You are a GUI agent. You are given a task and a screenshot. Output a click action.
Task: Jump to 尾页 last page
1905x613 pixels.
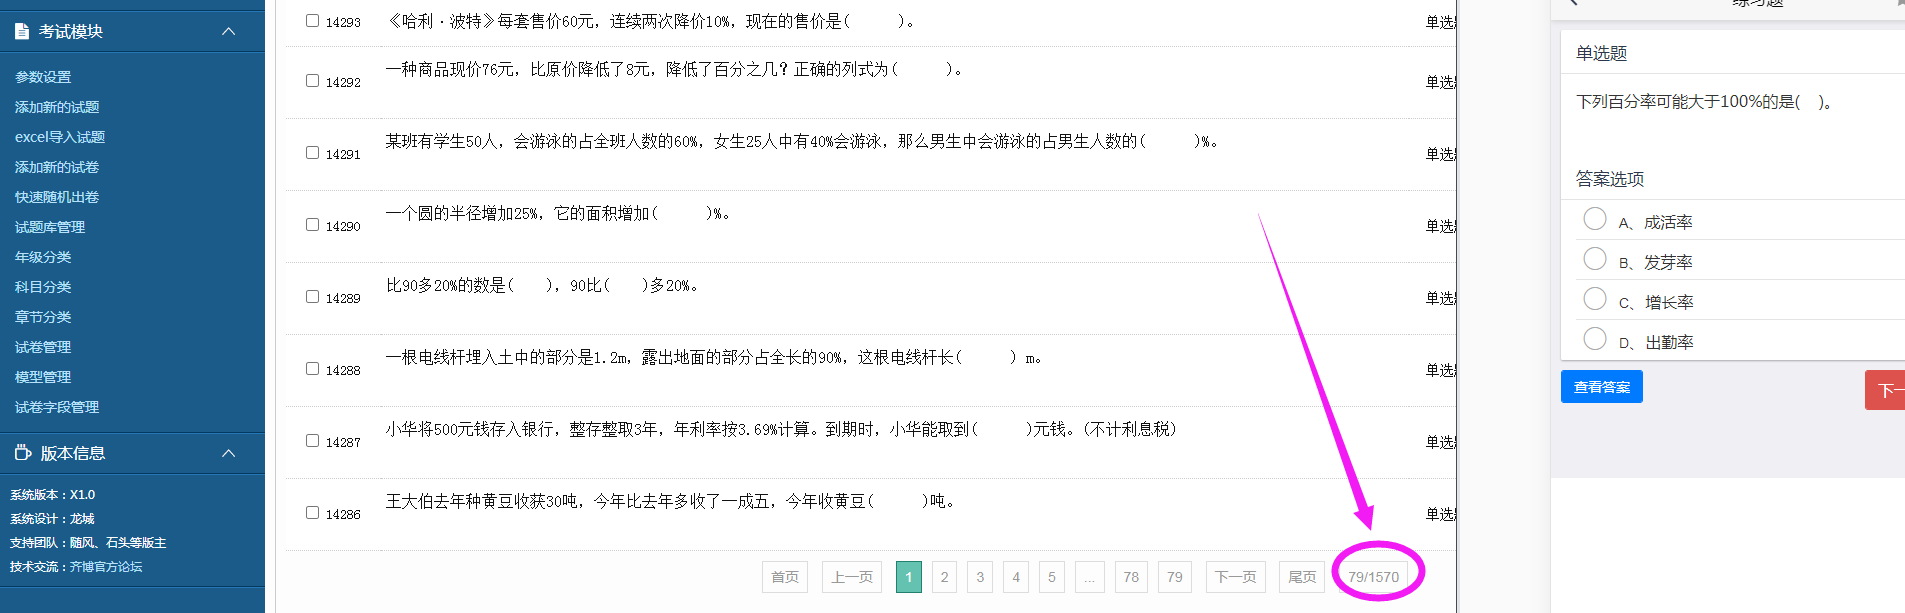(x=1302, y=577)
